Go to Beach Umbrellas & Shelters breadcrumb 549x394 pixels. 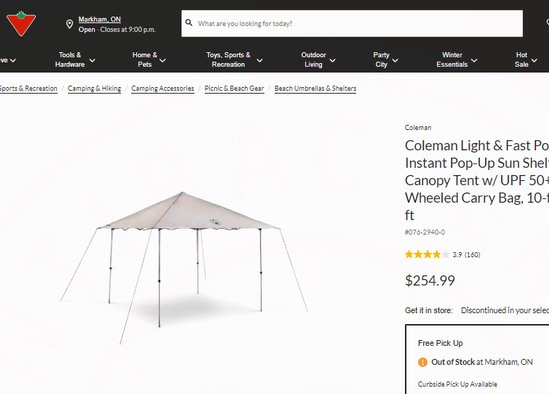tap(315, 89)
